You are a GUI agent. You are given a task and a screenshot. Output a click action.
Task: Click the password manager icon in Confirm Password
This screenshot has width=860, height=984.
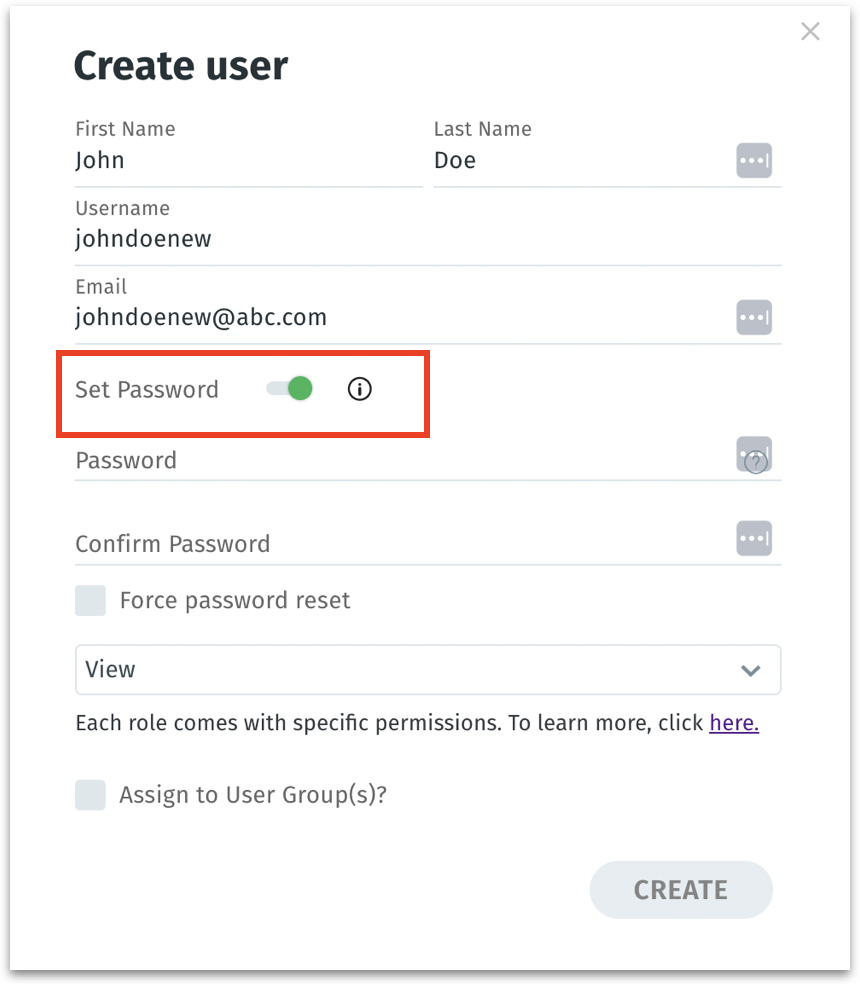tap(754, 538)
